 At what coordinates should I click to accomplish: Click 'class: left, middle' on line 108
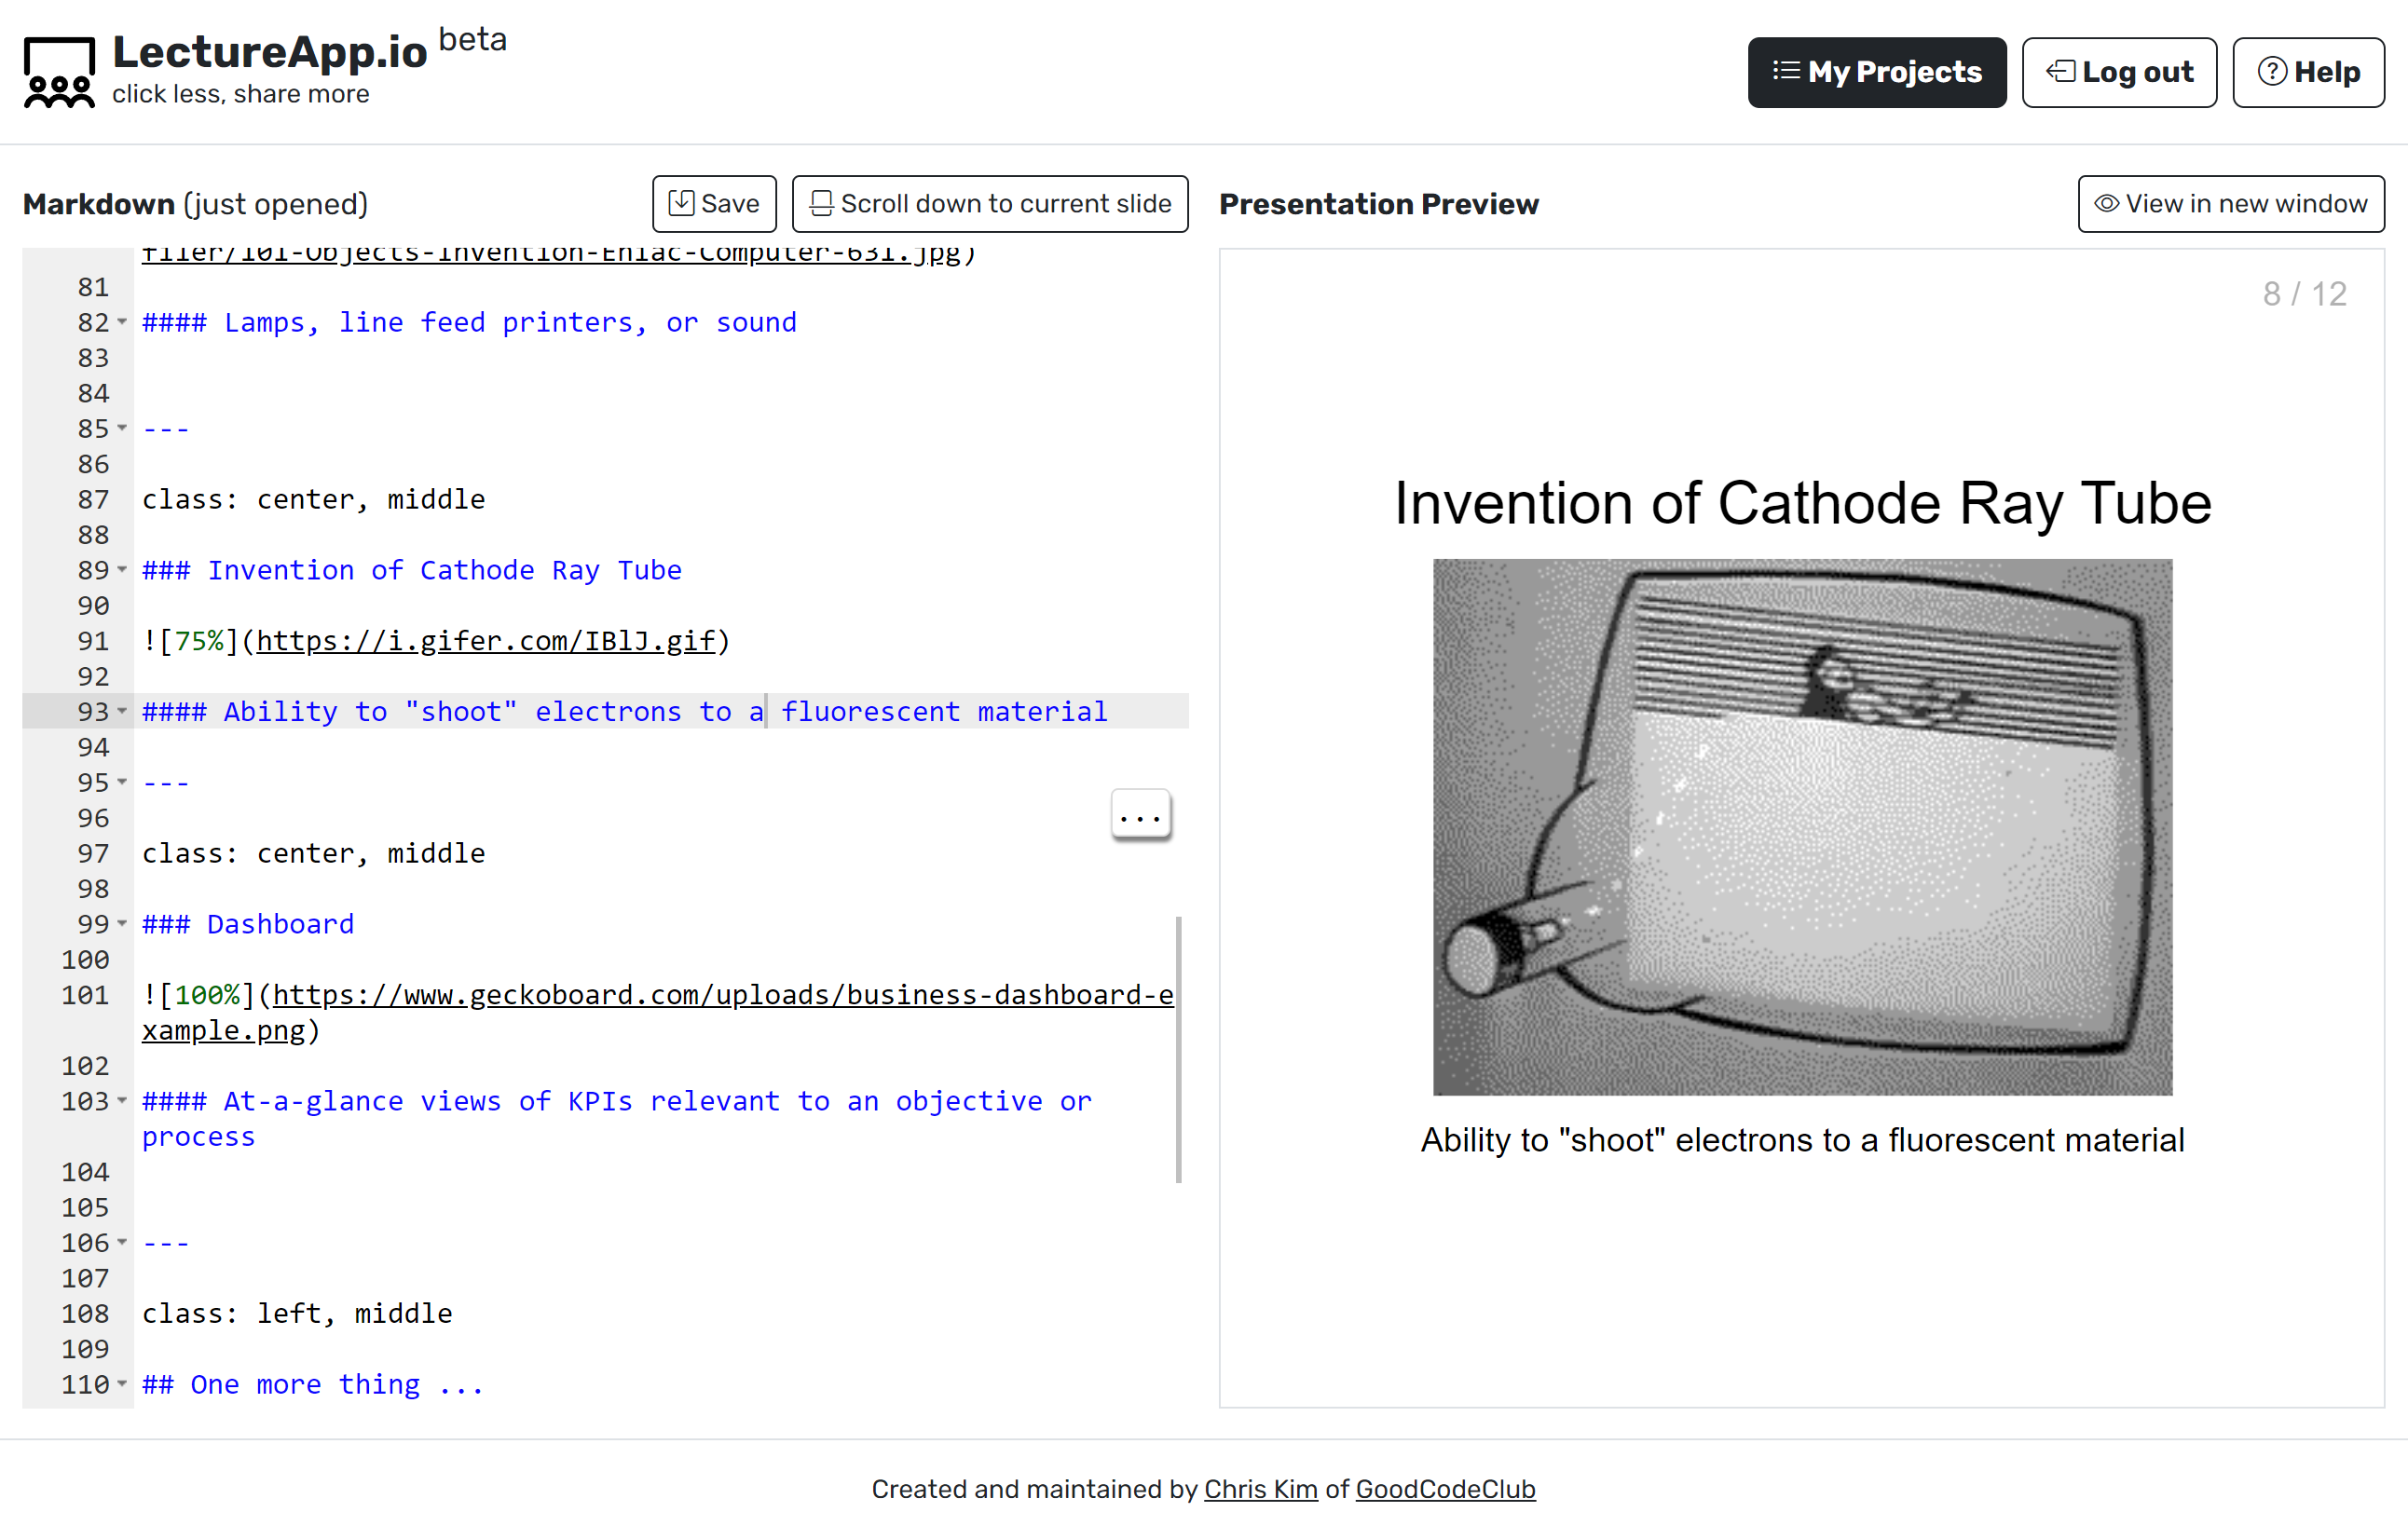[297, 1313]
